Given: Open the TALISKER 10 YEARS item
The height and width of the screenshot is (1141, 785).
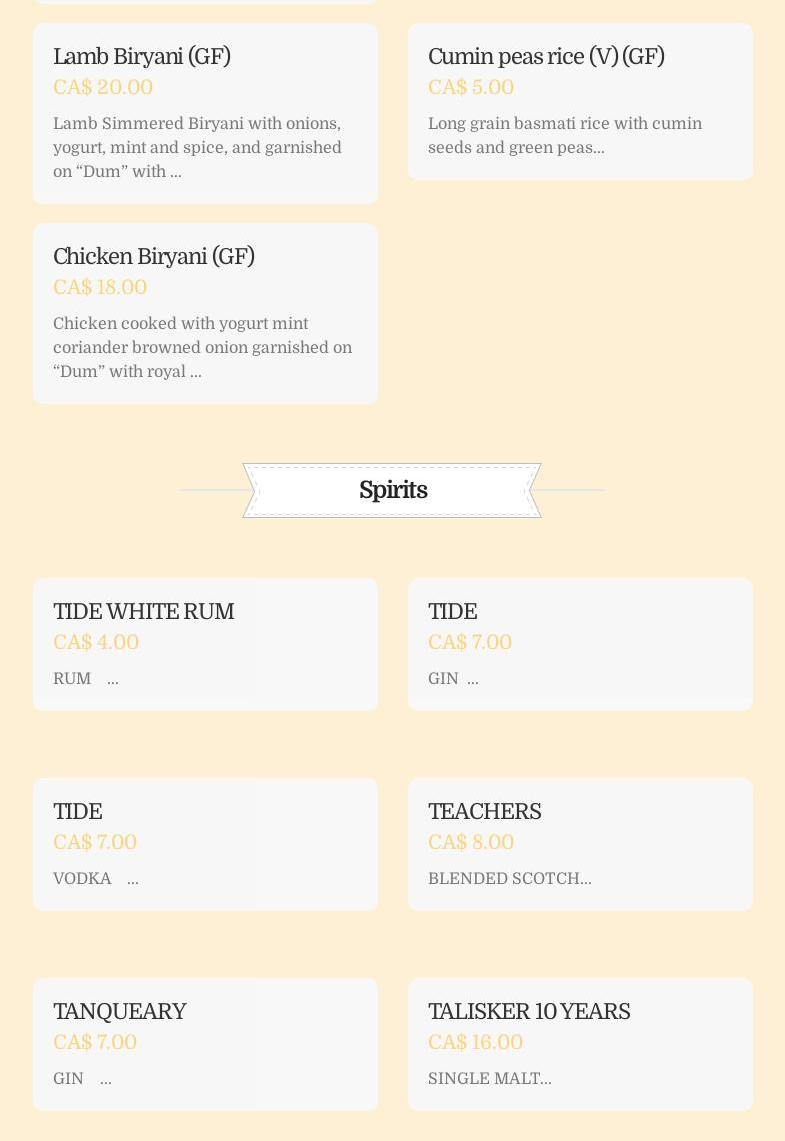Looking at the screenshot, I should 529,1012.
